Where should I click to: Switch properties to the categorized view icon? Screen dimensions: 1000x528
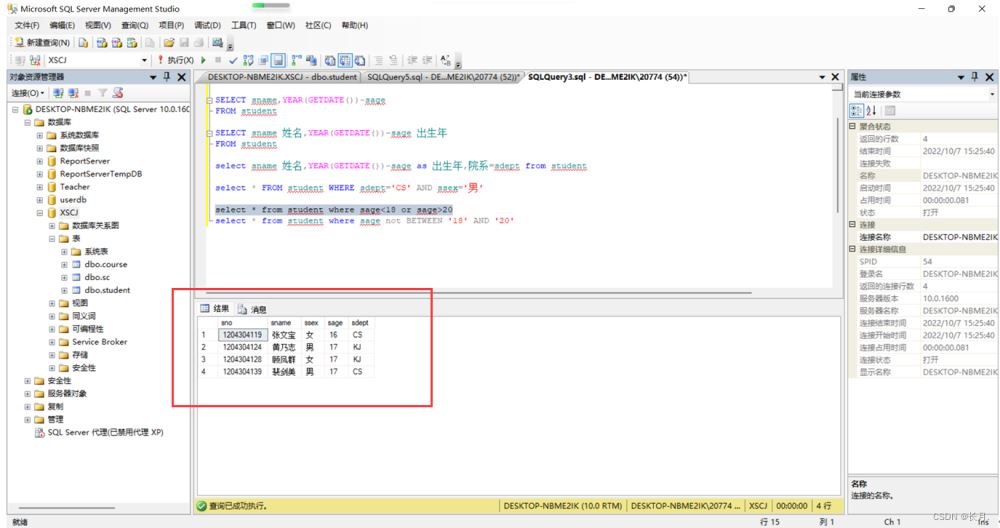coord(857,110)
